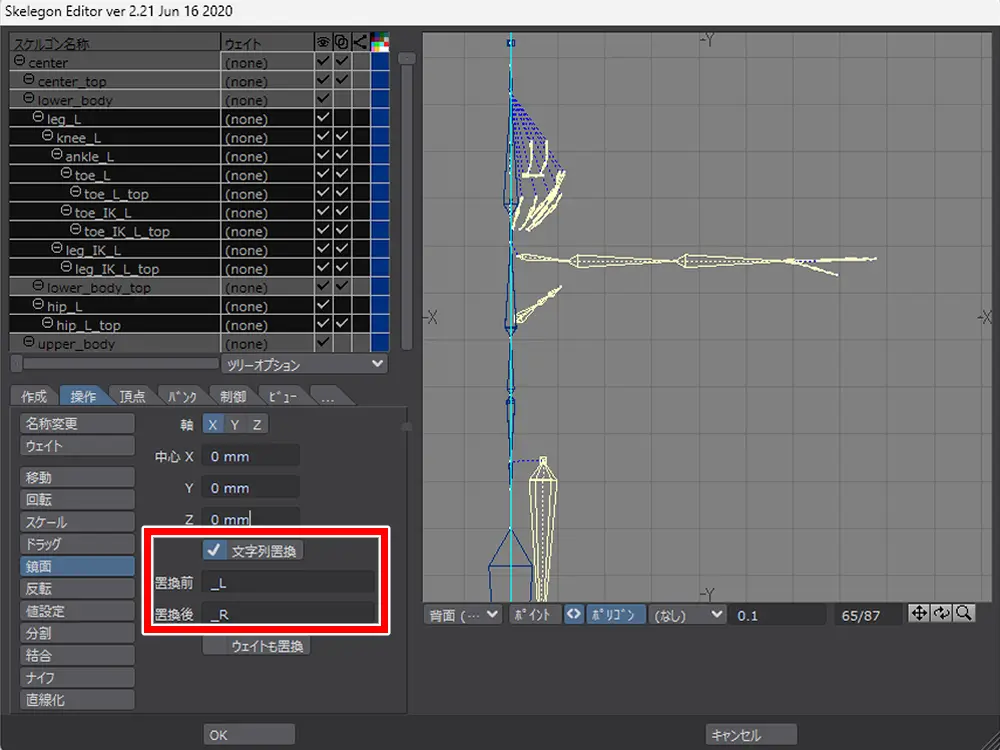Open the ツリーオプション dropdown
Viewport: 1000px width, 750px height.
point(304,365)
